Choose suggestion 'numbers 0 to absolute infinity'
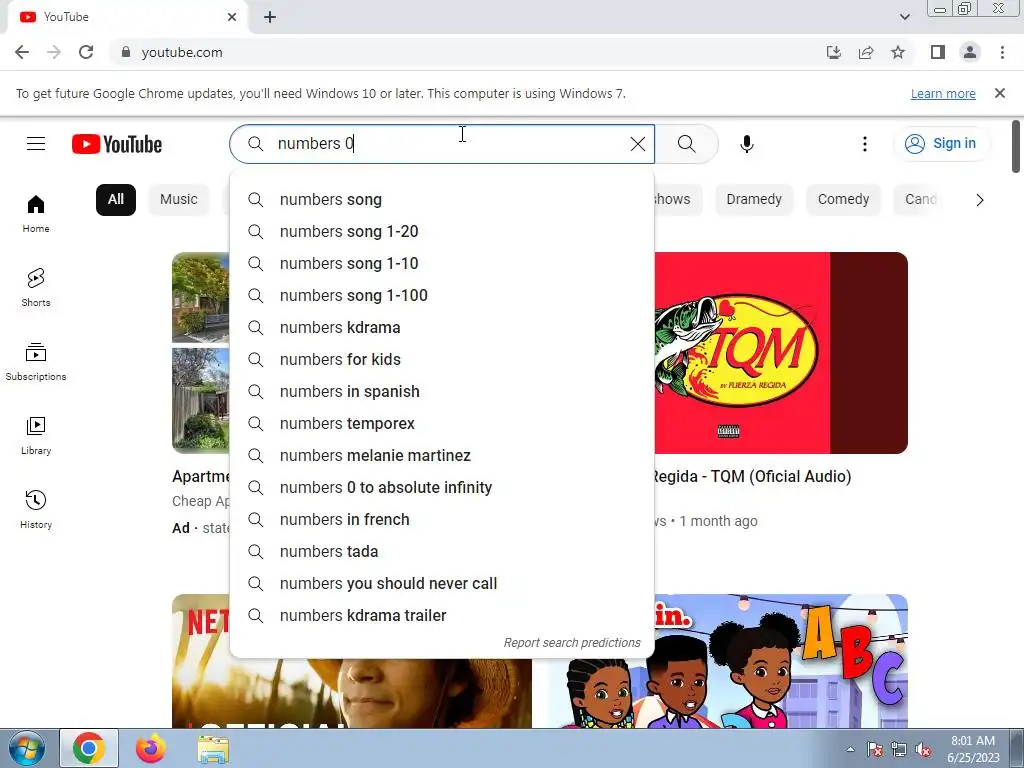 (441, 487)
